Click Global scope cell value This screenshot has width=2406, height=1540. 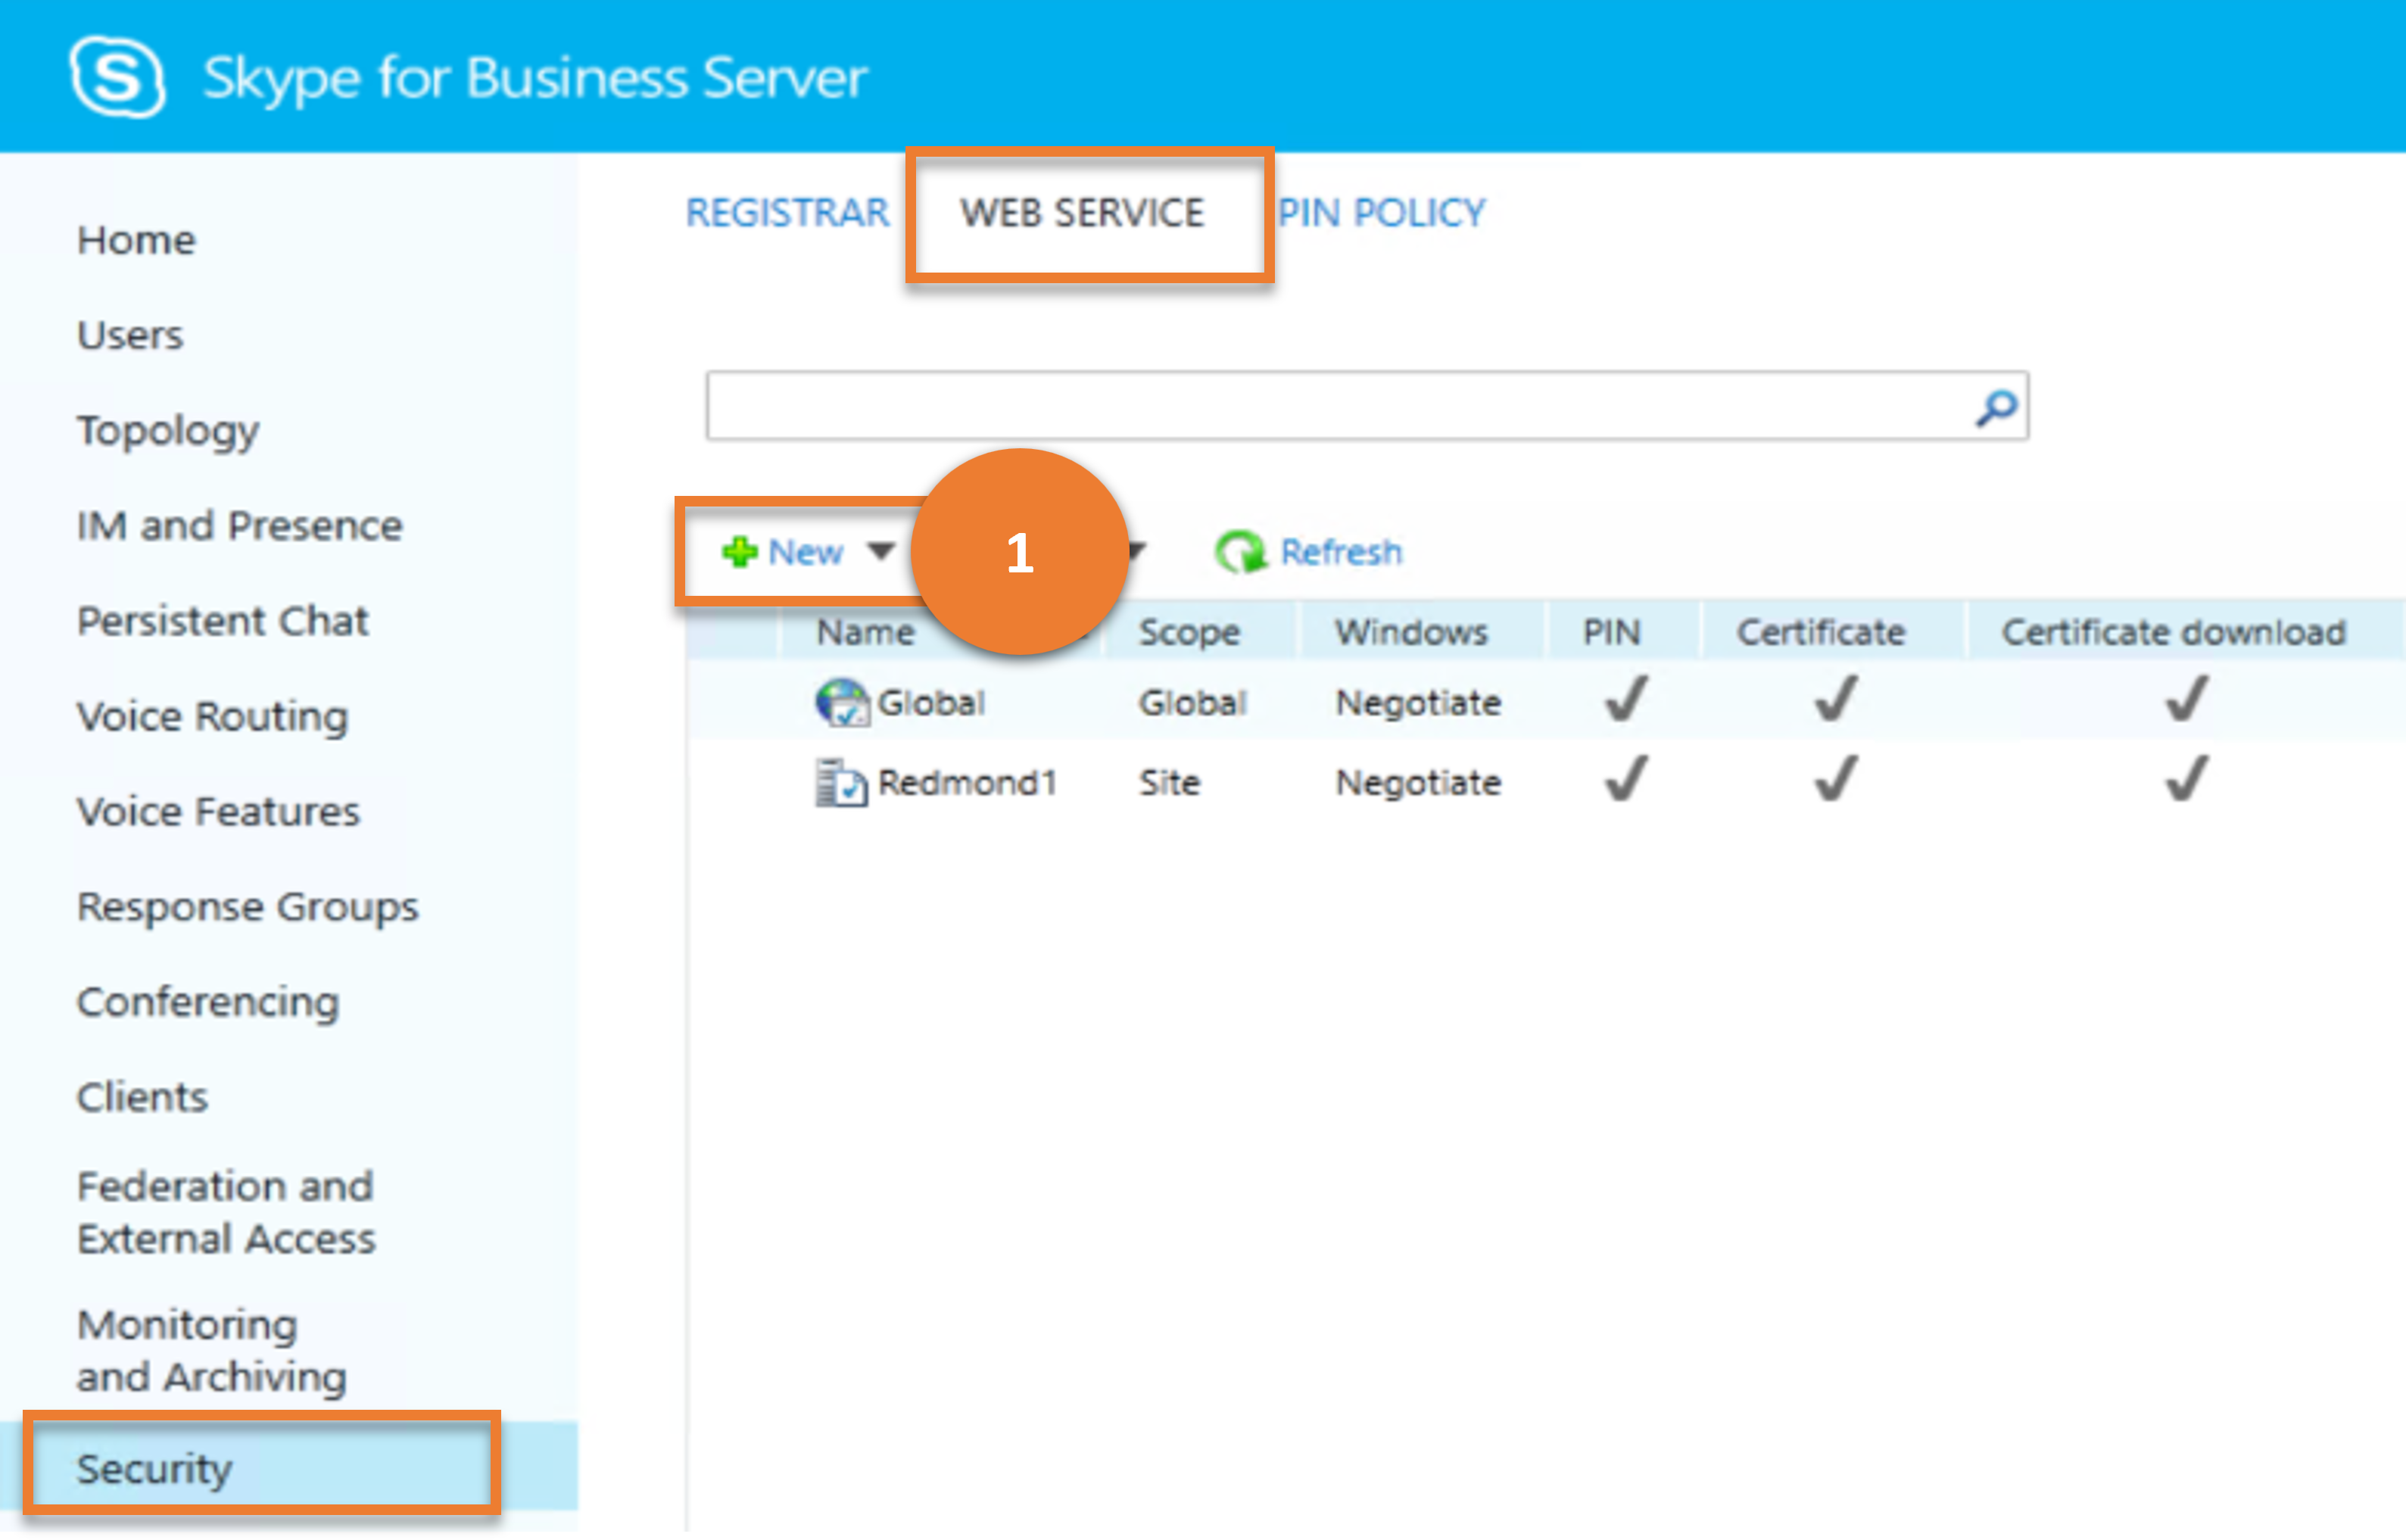click(1192, 703)
